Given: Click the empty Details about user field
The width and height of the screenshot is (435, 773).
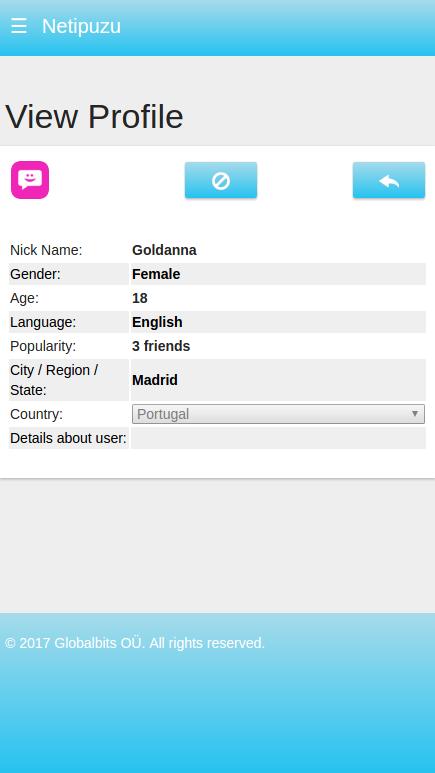Looking at the screenshot, I should point(278,438).
